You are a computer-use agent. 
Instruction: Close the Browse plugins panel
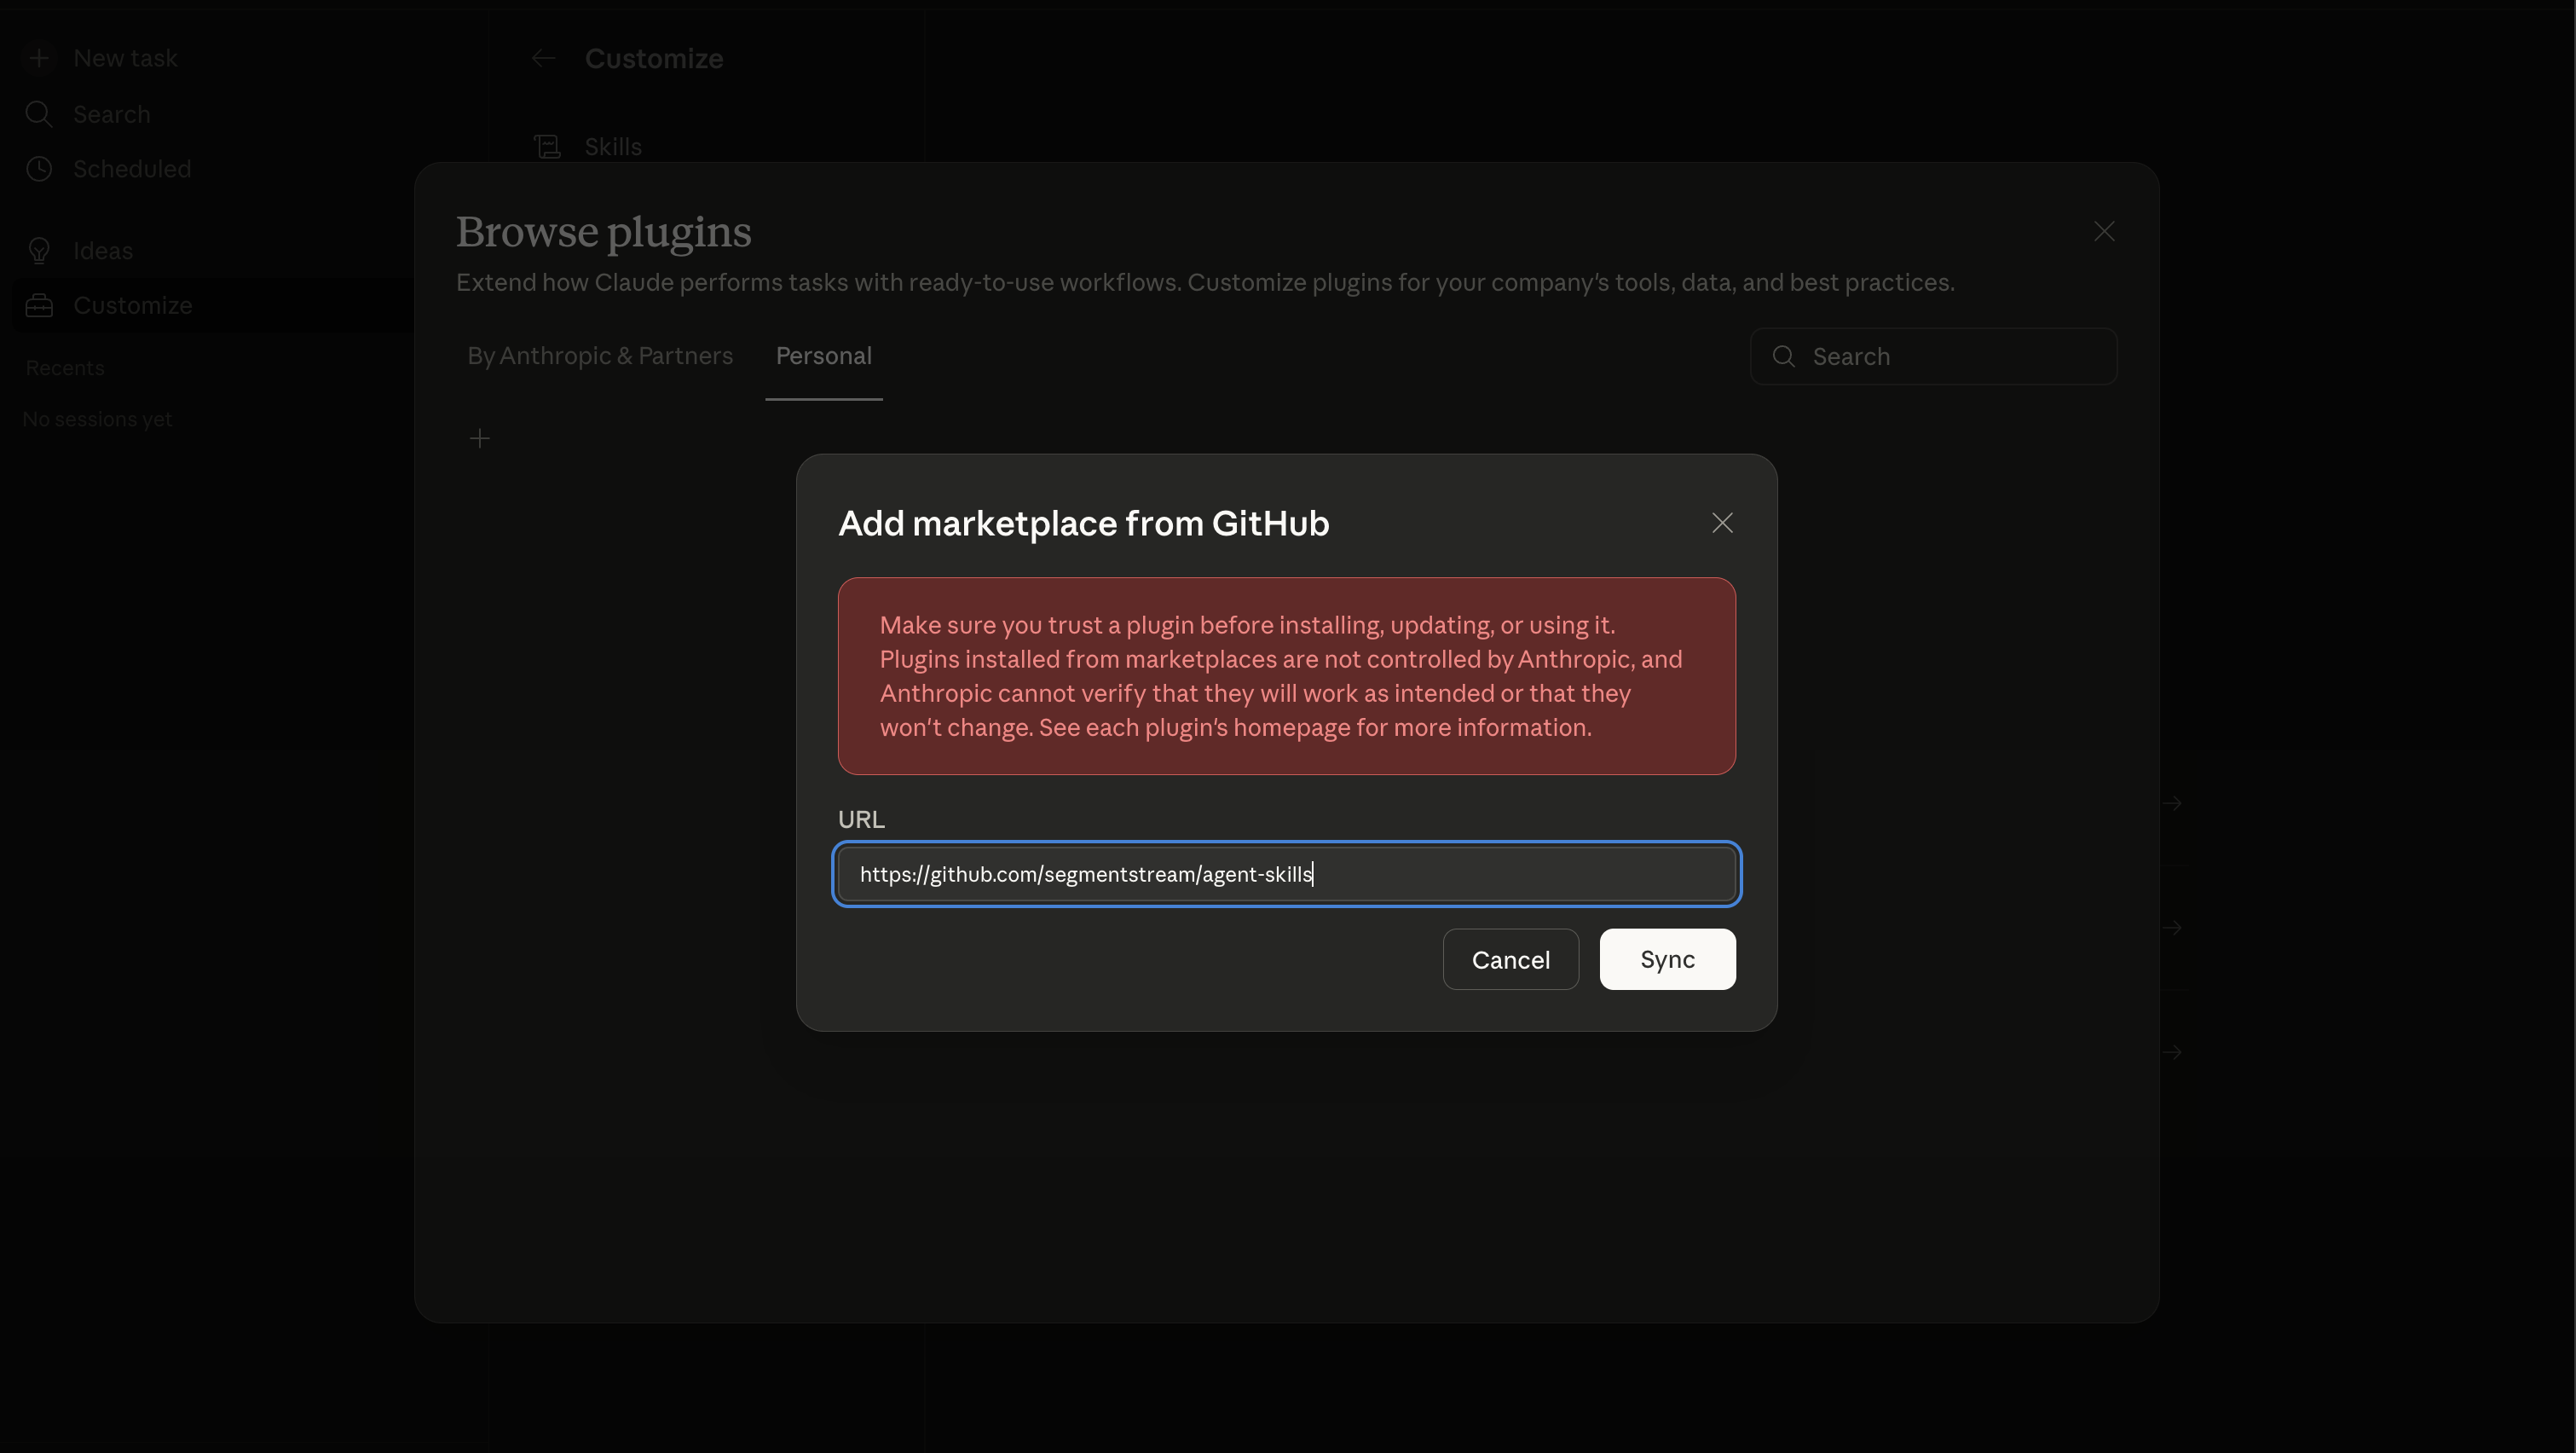(x=2104, y=231)
